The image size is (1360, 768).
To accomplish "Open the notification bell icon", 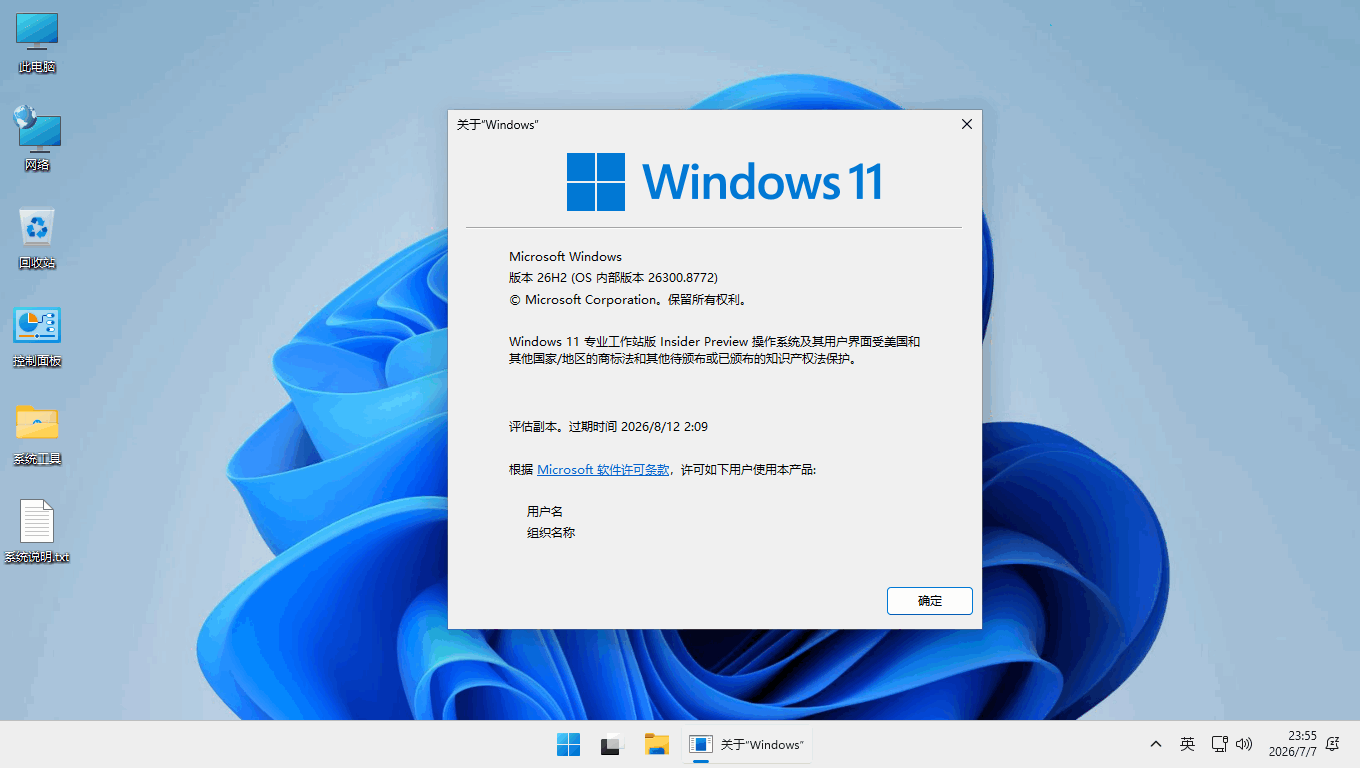I will coord(1332,744).
